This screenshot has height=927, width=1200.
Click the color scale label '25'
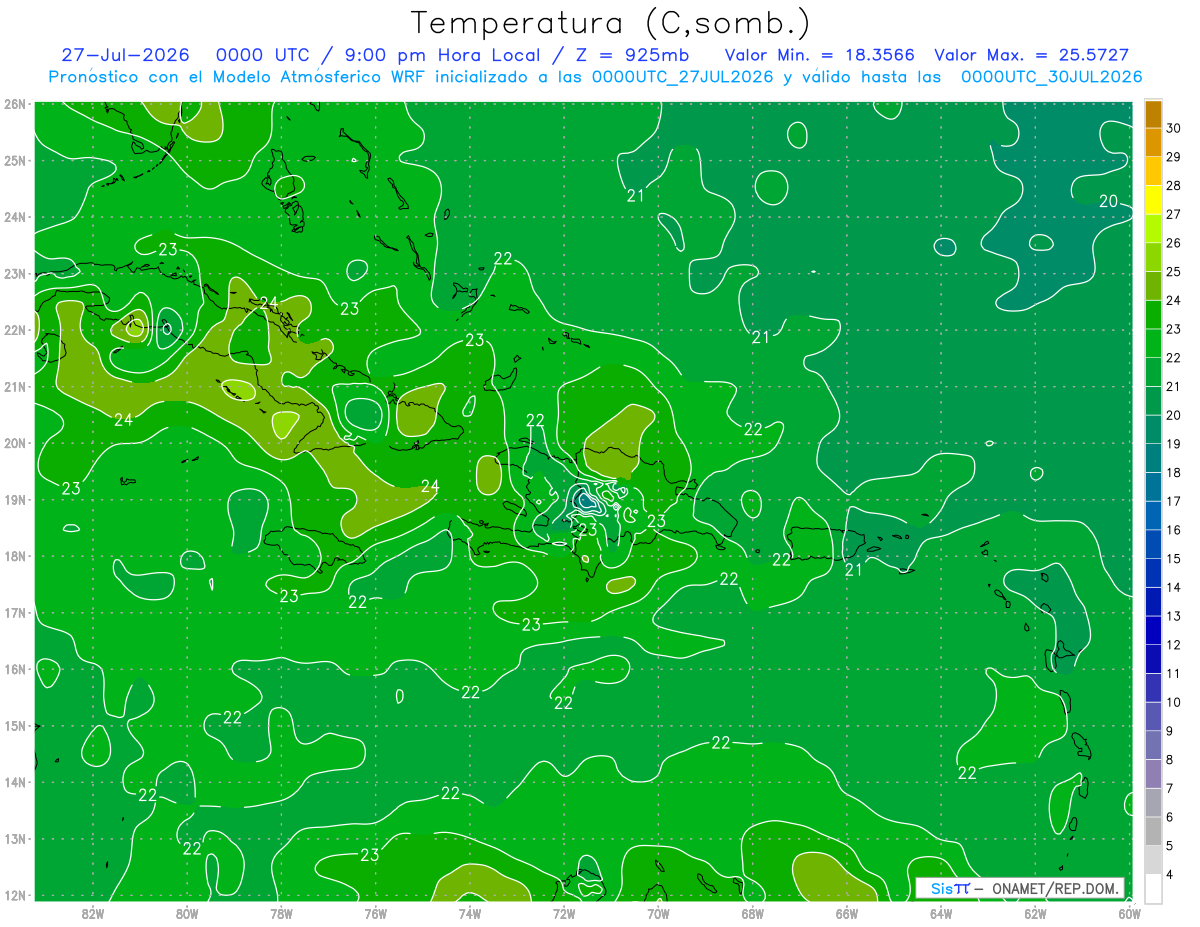click(x=1173, y=271)
